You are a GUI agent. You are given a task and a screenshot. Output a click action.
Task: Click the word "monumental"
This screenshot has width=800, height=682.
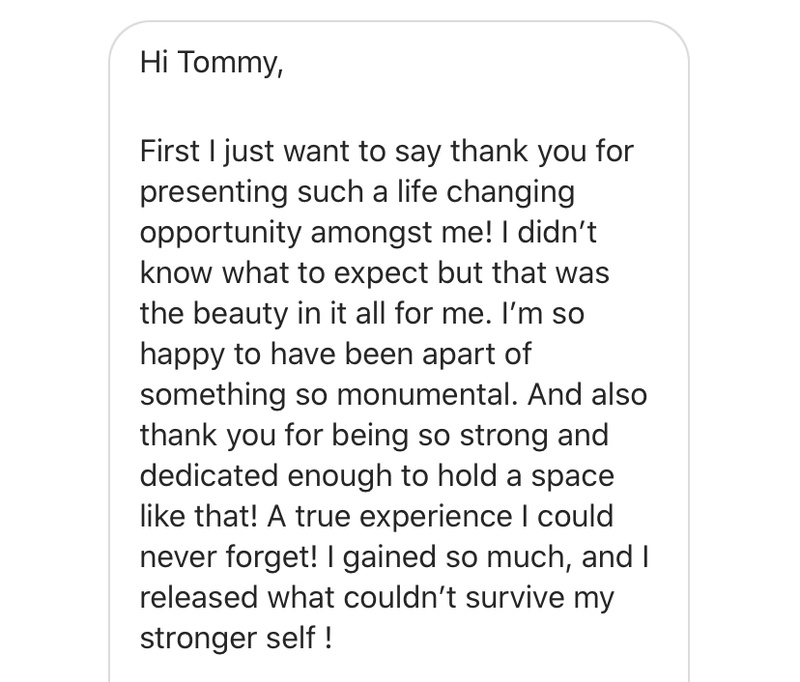tap(432, 393)
